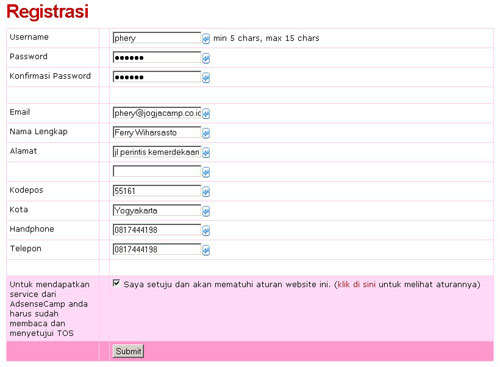Click the validation icon next to Kodepos field
Image resolution: width=500 pixels, height=367 pixels.
(x=206, y=192)
